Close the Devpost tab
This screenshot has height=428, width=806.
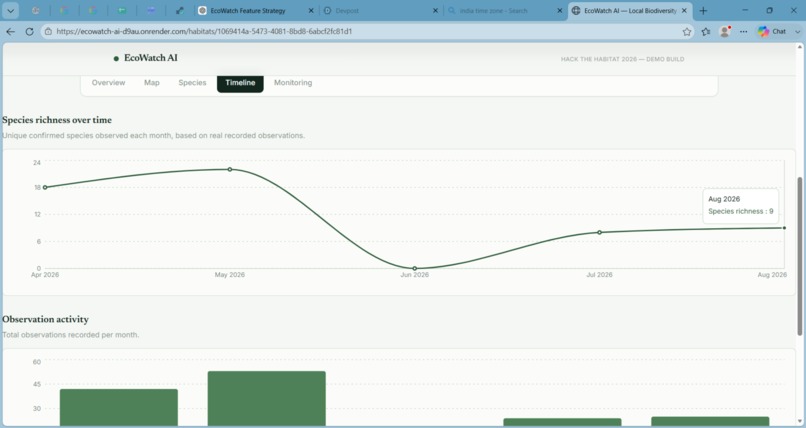[435, 10]
